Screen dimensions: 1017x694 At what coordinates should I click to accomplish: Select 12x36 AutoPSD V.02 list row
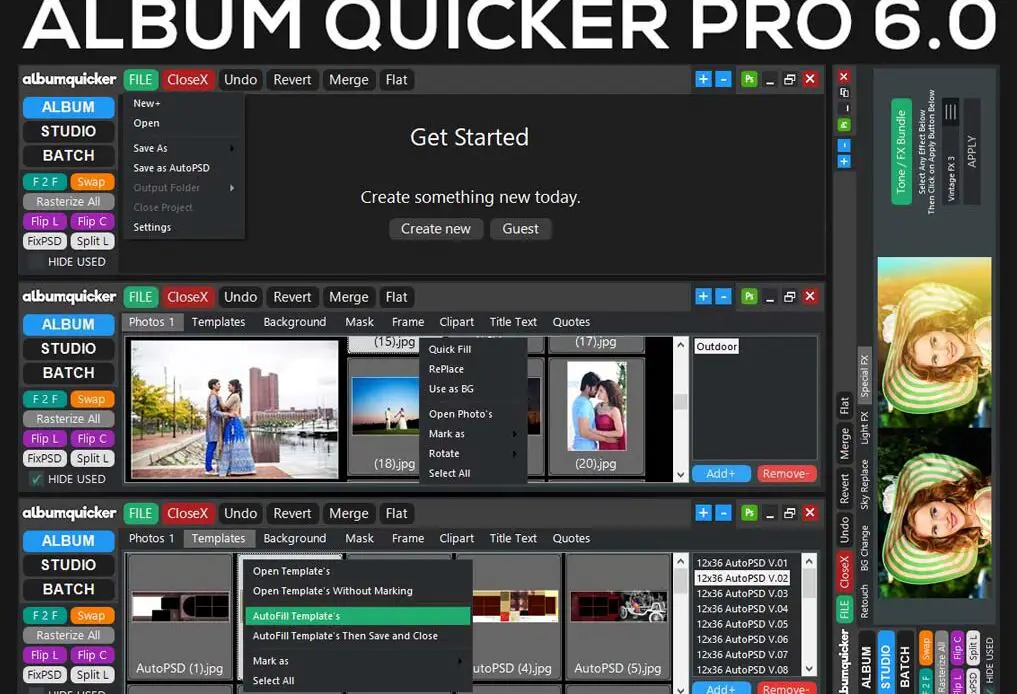[x=743, y=578]
